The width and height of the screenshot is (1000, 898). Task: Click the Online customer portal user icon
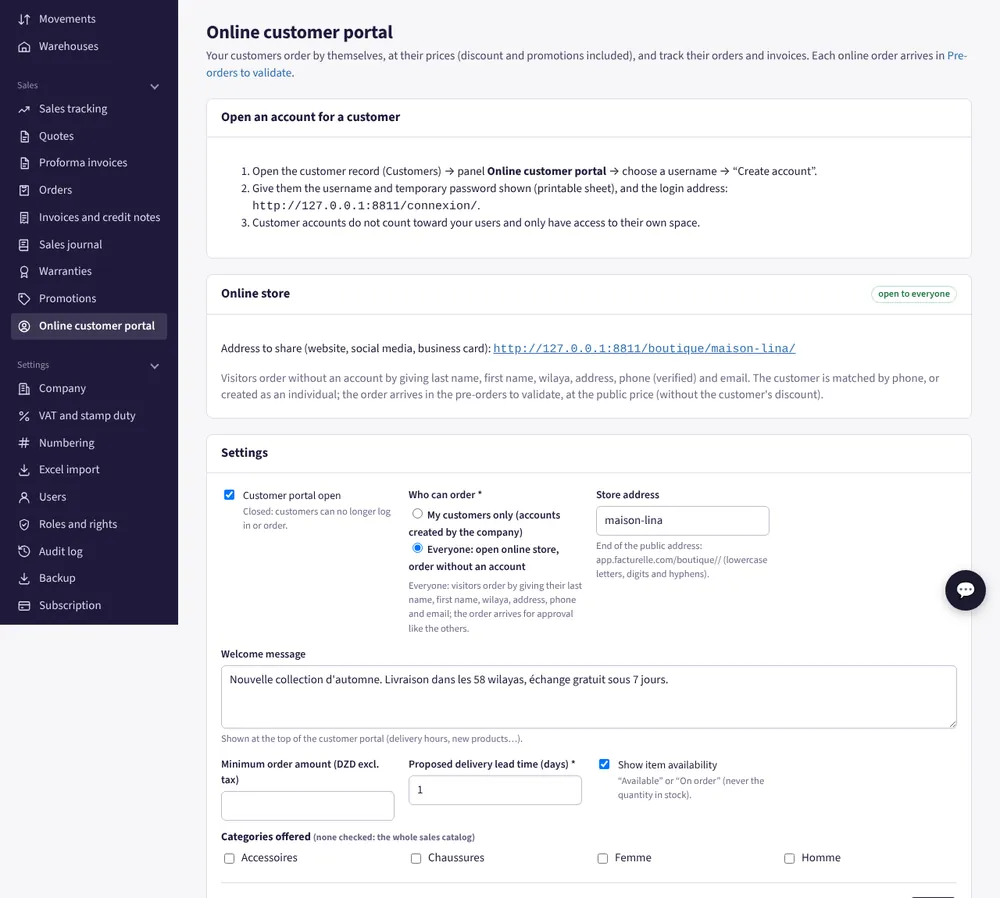coord(24,326)
